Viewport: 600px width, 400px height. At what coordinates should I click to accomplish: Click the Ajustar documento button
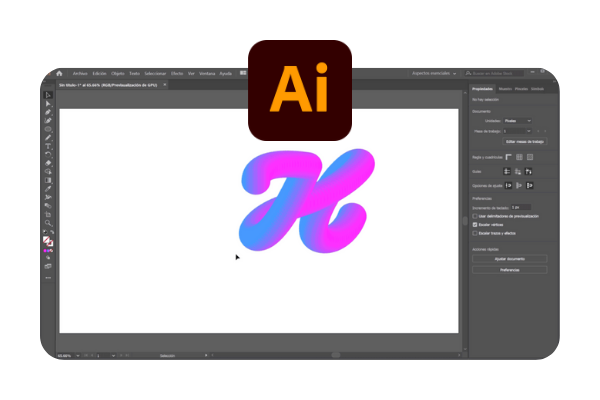(x=510, y=259)
